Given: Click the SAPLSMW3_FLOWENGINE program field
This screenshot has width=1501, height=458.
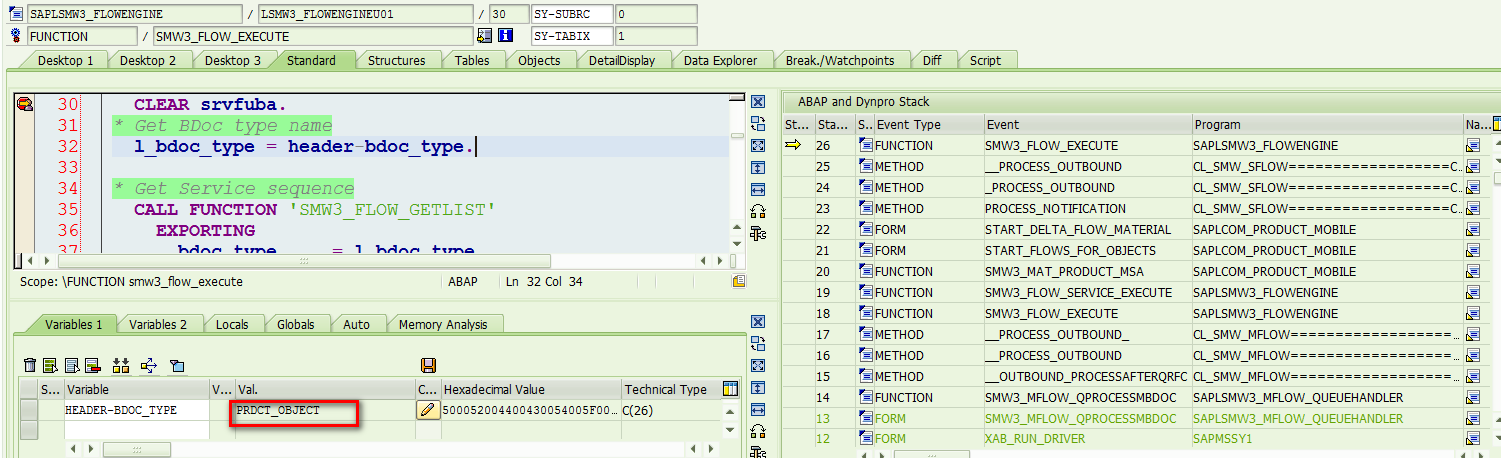Looking at the screenshot, I should coord(135,14).
